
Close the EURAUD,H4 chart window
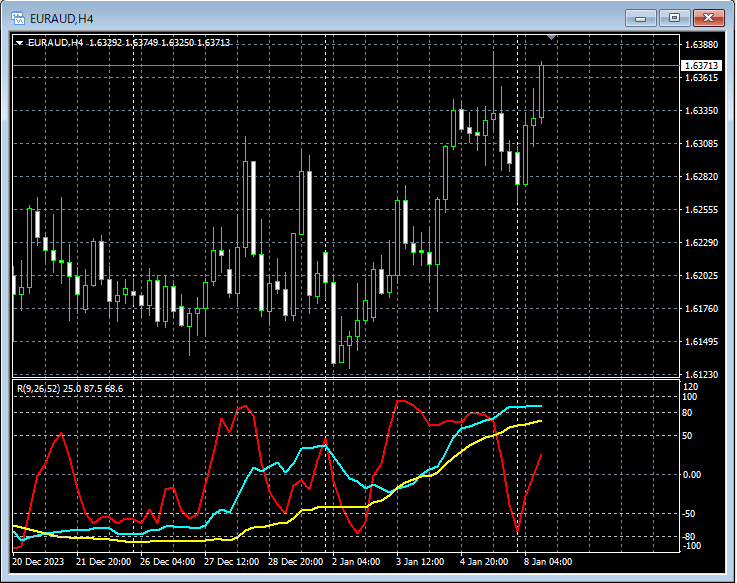coord(708,18)
